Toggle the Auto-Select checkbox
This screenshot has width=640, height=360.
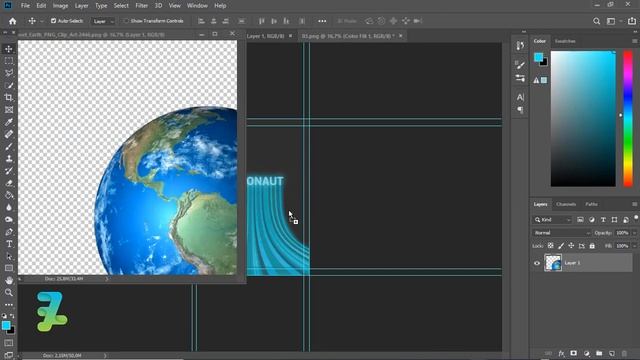tap(53, 21)
